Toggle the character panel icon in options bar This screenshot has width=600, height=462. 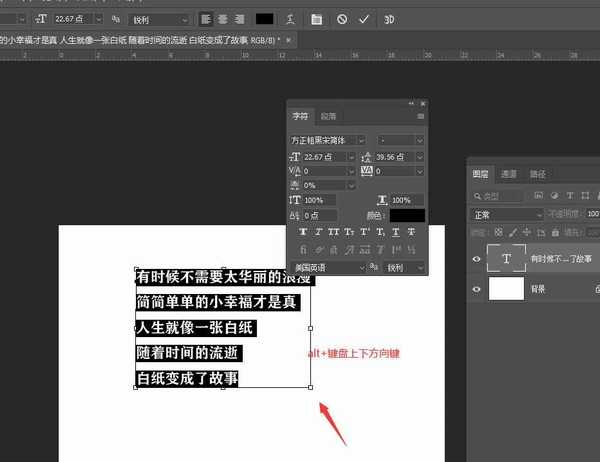316,19
